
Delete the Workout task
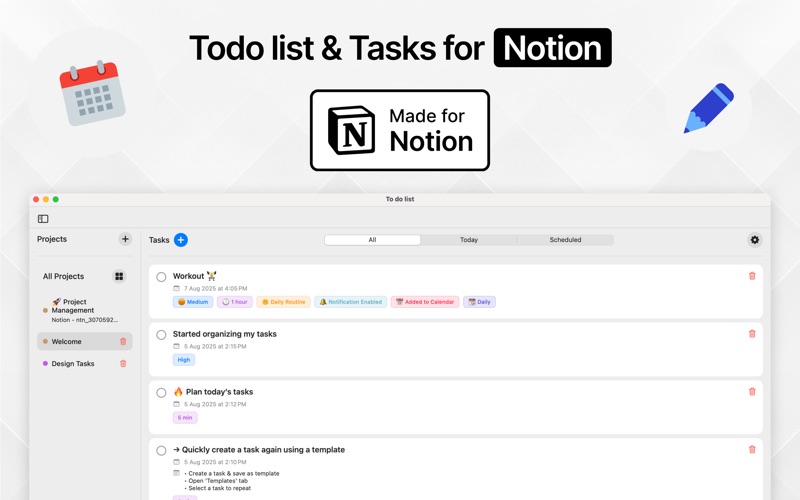[752, 276]
